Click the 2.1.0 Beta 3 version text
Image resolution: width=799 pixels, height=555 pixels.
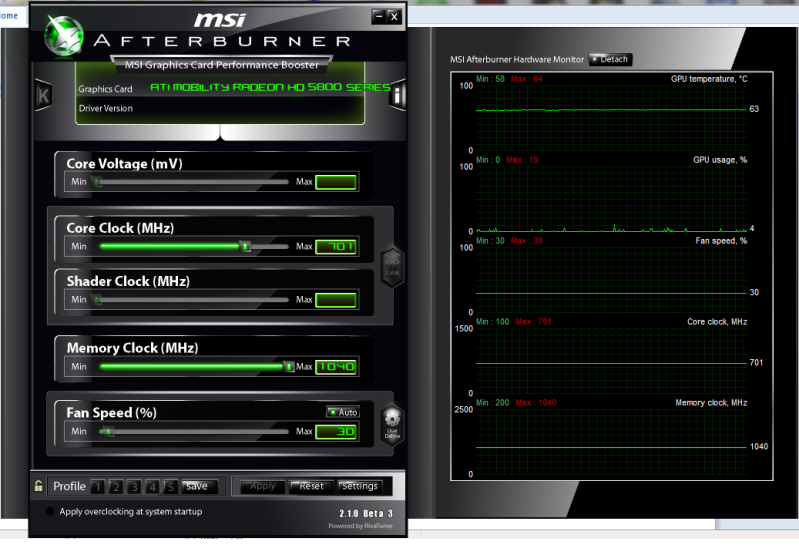[x=366, y=513]
